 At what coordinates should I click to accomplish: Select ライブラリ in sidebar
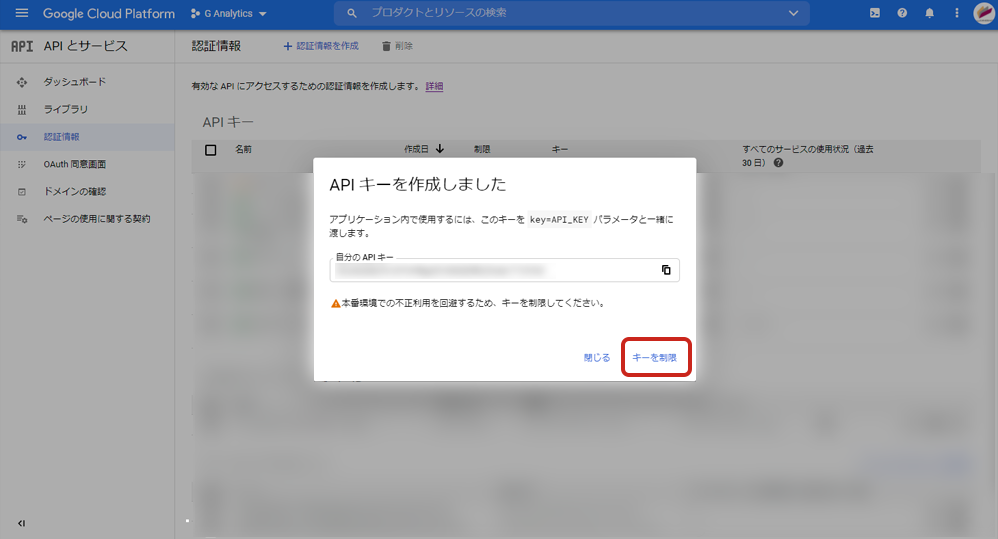[65, 109]
